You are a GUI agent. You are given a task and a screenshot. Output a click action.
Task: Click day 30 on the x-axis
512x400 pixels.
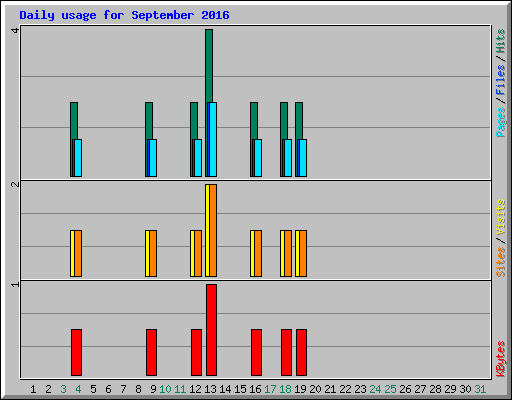[x=465, y=389]
